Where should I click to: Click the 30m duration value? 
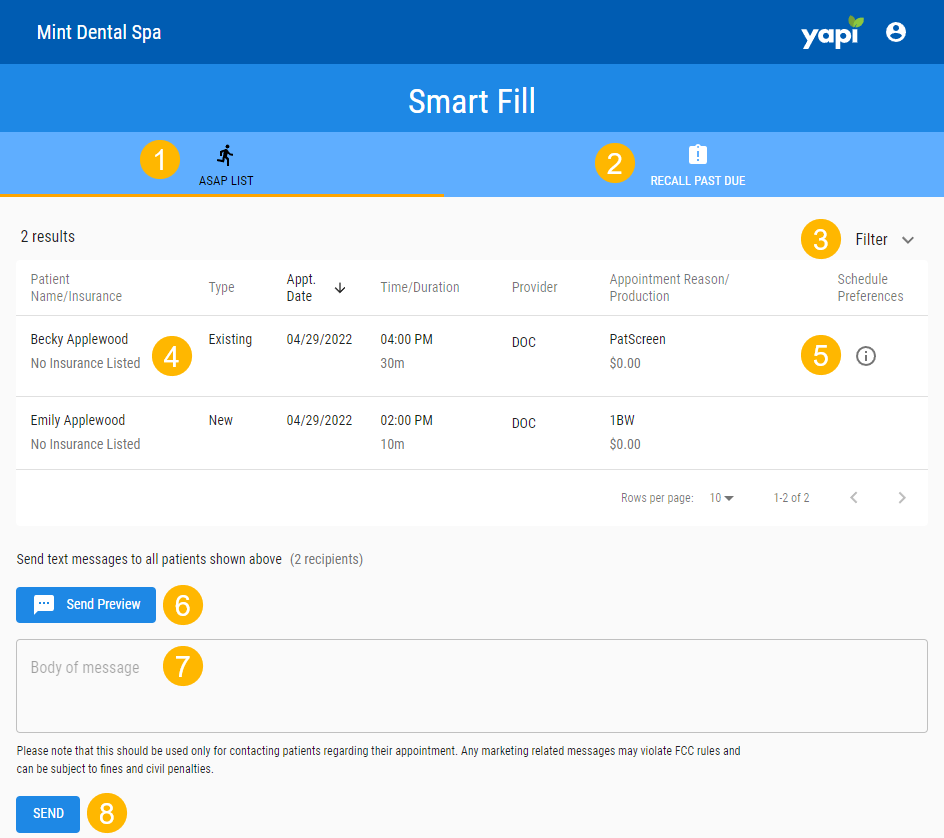click(x=392, y=363)
